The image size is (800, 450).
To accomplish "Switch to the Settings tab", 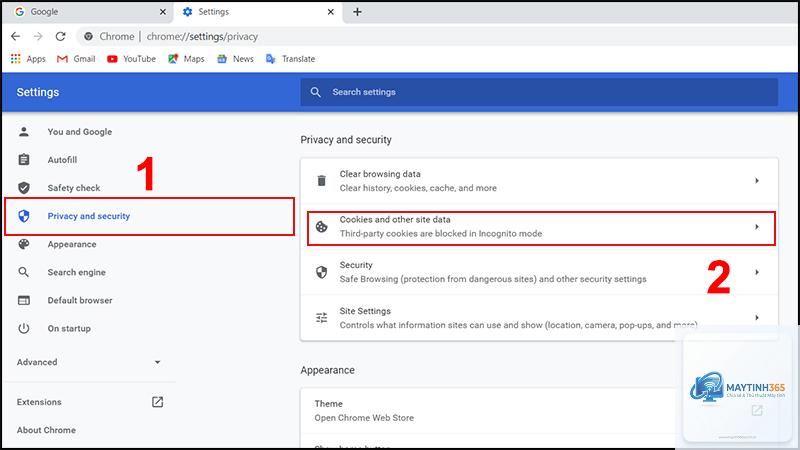I will [258, 12].
